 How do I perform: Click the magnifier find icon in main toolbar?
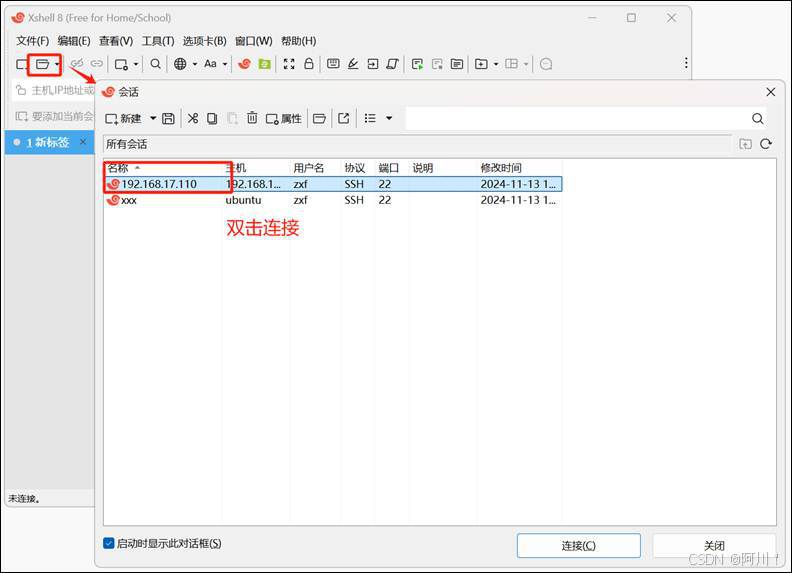pos(156,64)
